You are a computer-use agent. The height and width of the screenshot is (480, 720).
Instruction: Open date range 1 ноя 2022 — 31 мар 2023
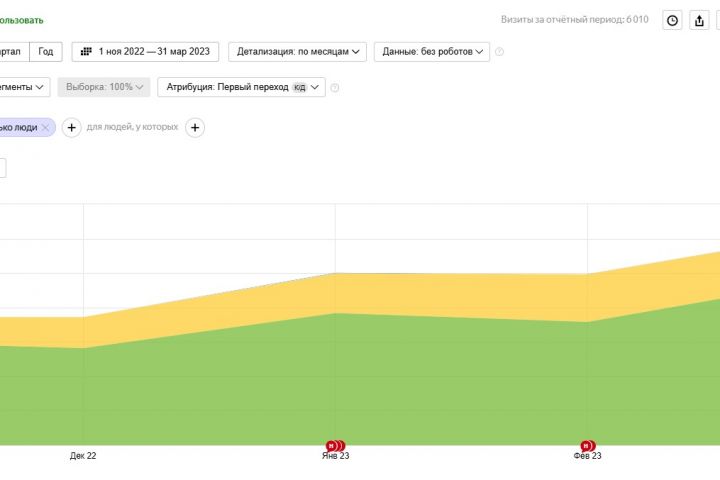(x=145, y=51)
